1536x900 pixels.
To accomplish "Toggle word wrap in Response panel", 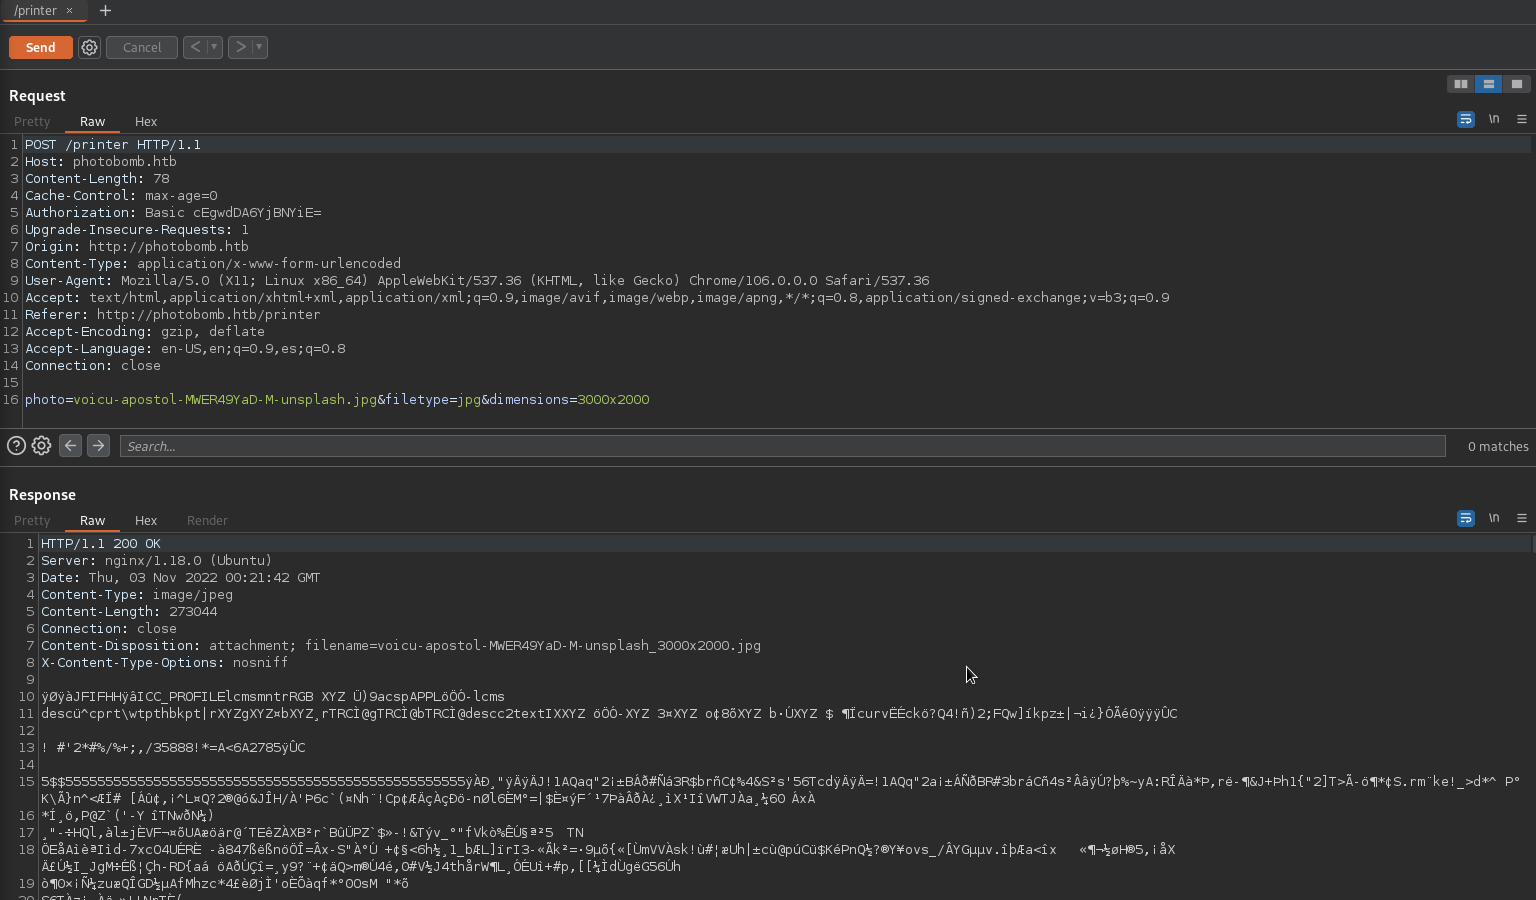I will pos(1465,518).
